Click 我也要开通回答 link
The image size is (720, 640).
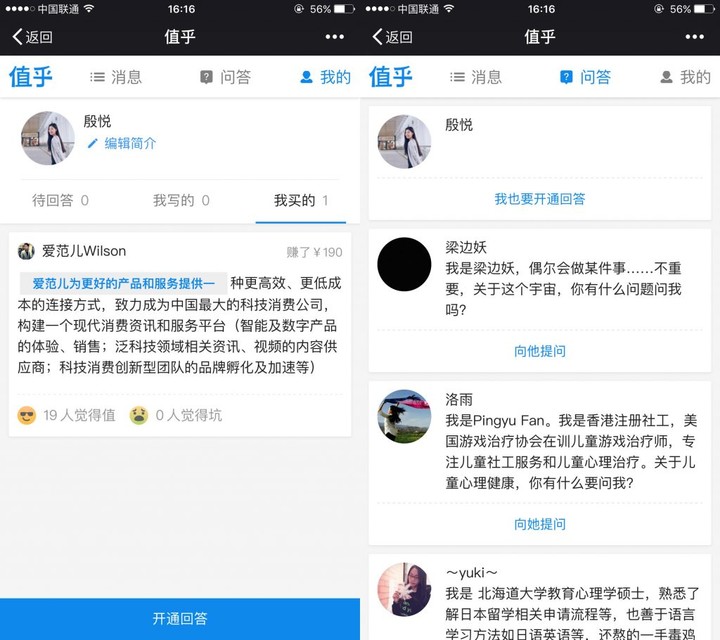(x=540, y=199)
